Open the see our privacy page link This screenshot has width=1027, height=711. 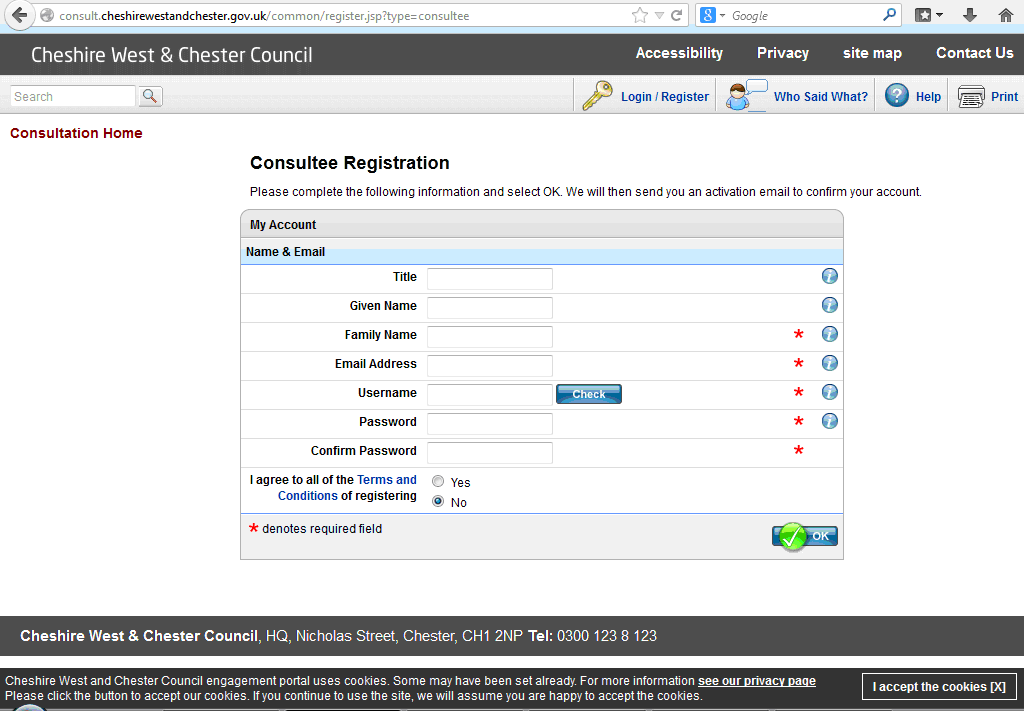point(756,681)
